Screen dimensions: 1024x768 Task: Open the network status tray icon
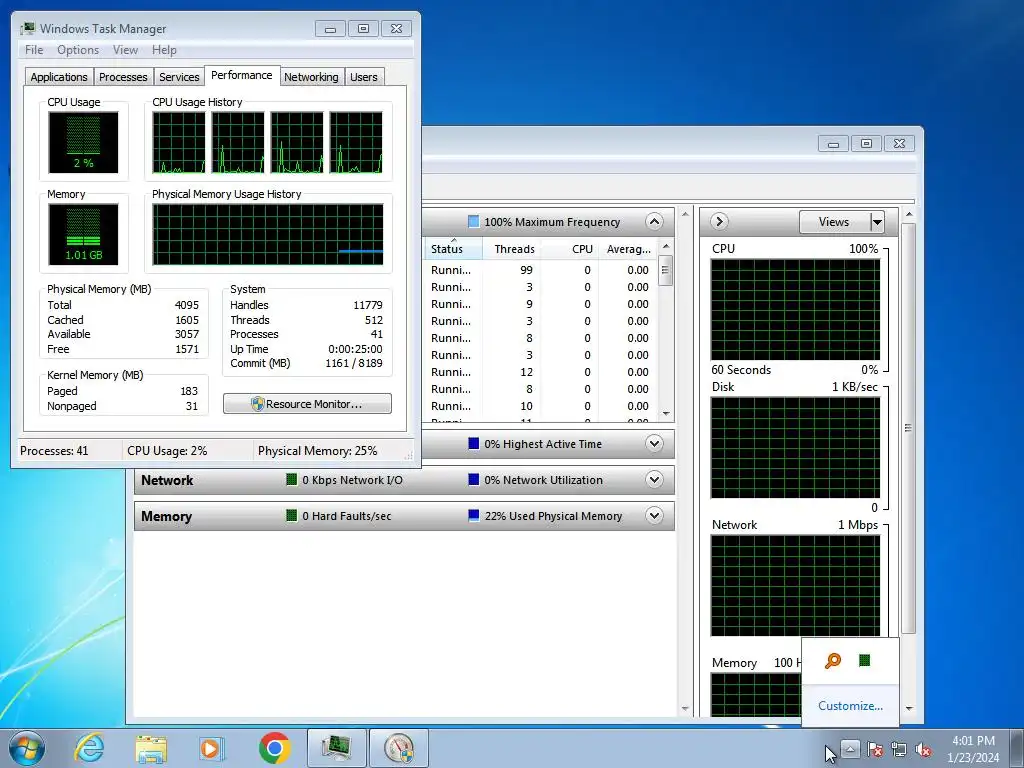point(899,749)
